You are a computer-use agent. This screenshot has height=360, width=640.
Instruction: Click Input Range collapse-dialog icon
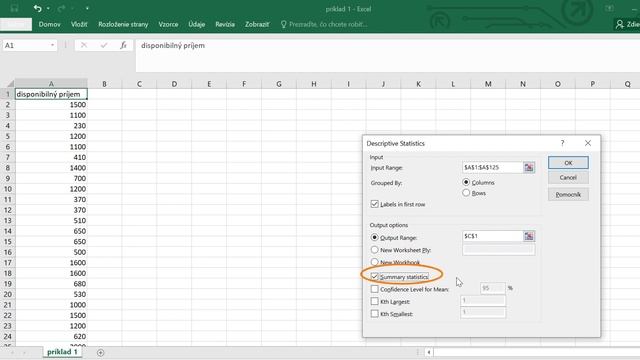click(529, 167)
